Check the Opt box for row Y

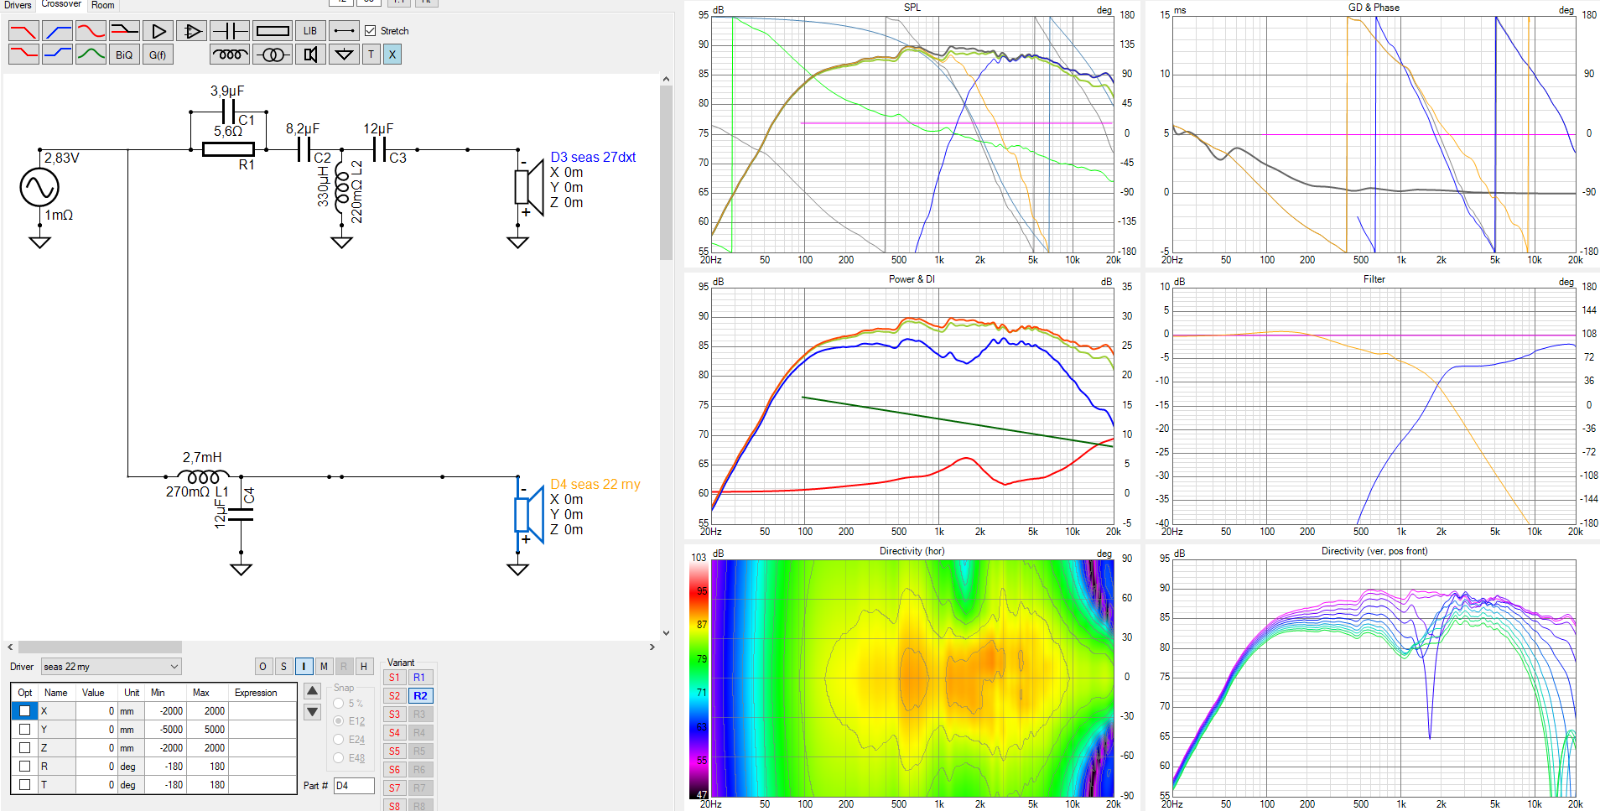coord(25,729)
